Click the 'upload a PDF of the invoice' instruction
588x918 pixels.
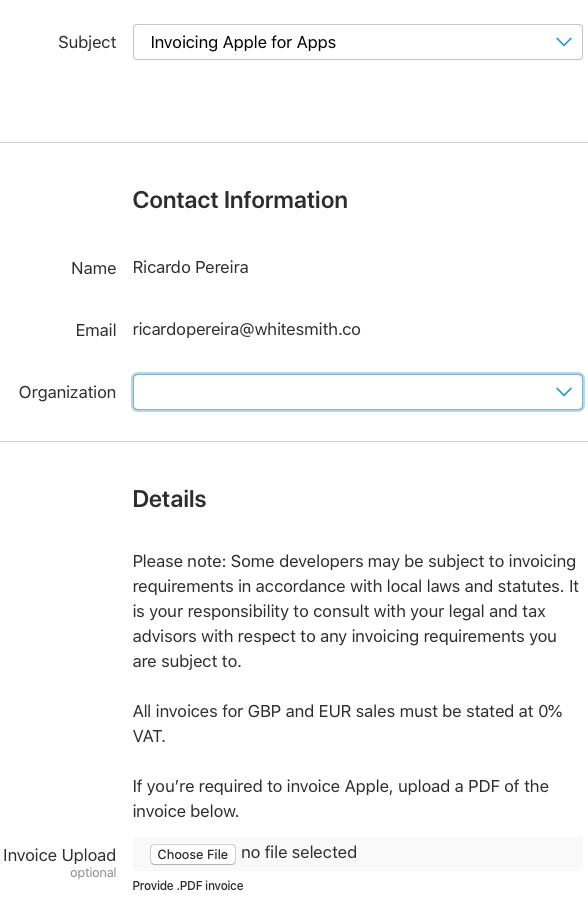340,799
